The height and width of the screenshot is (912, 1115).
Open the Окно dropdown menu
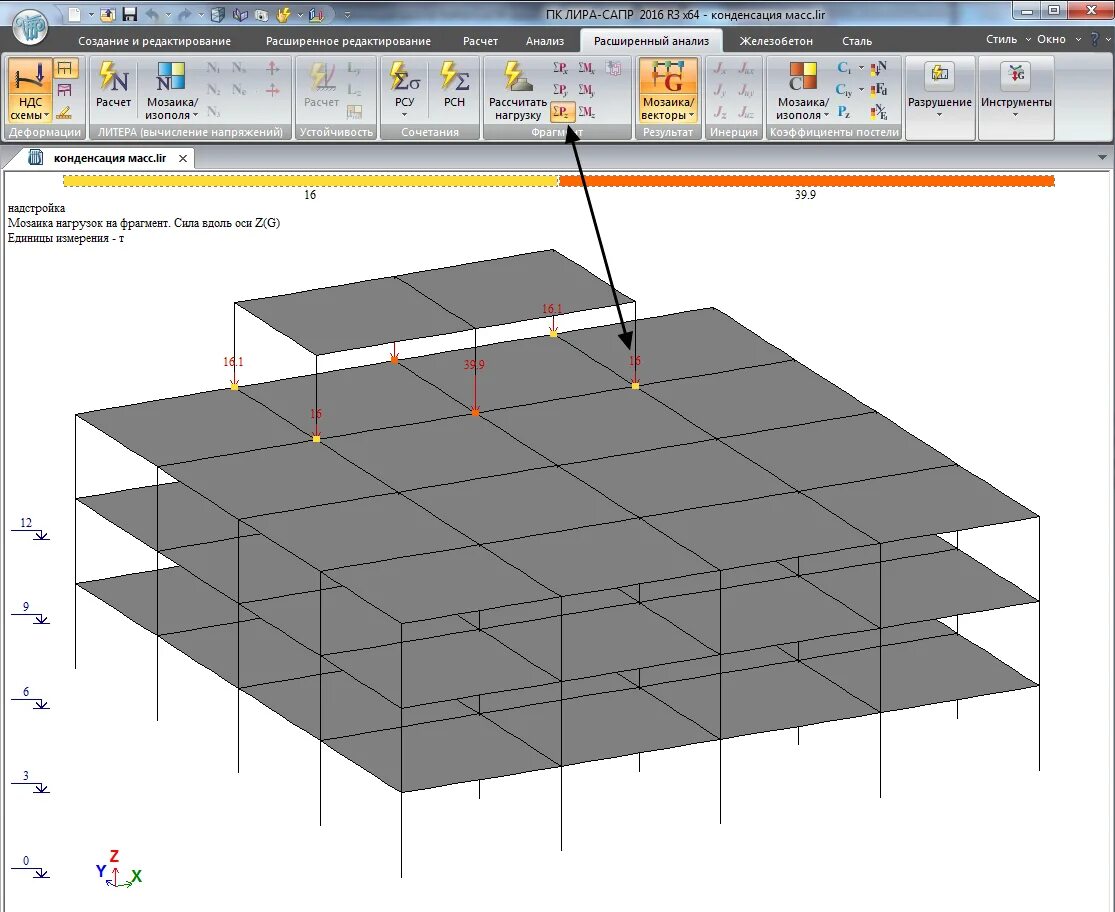click(1058, 40)
